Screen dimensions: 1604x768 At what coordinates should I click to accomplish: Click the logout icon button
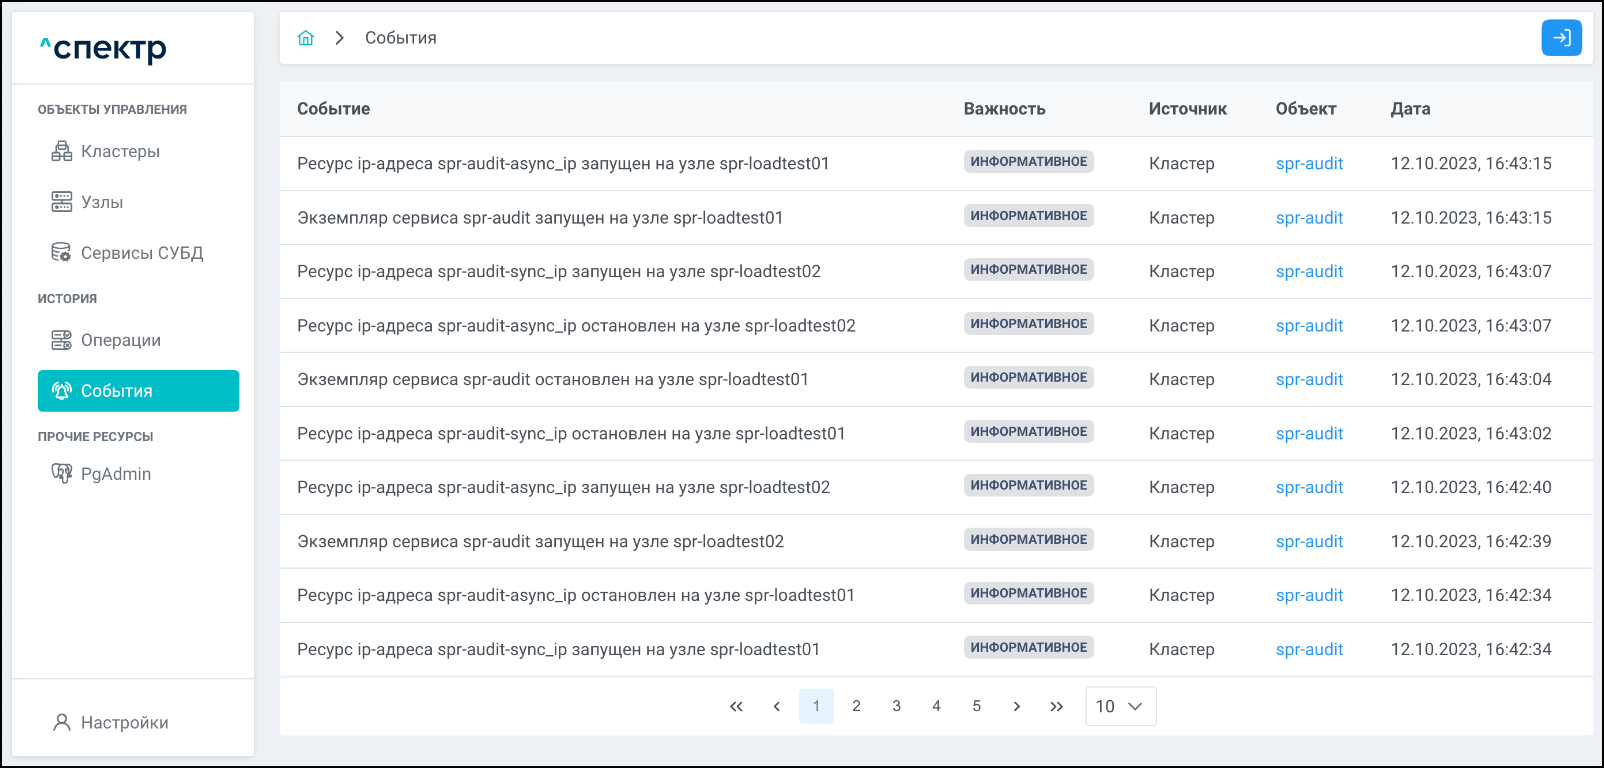point(1561,38)
